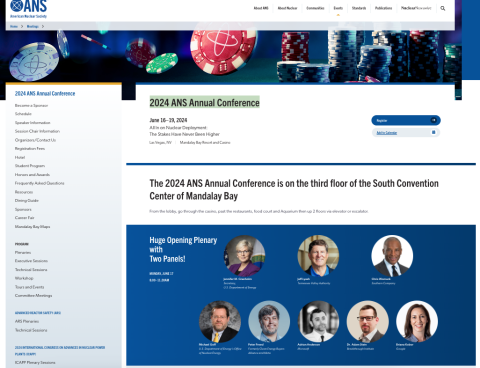Go to Home in the breadcrumb
480x368 pixels.
[x=14, y=26]
